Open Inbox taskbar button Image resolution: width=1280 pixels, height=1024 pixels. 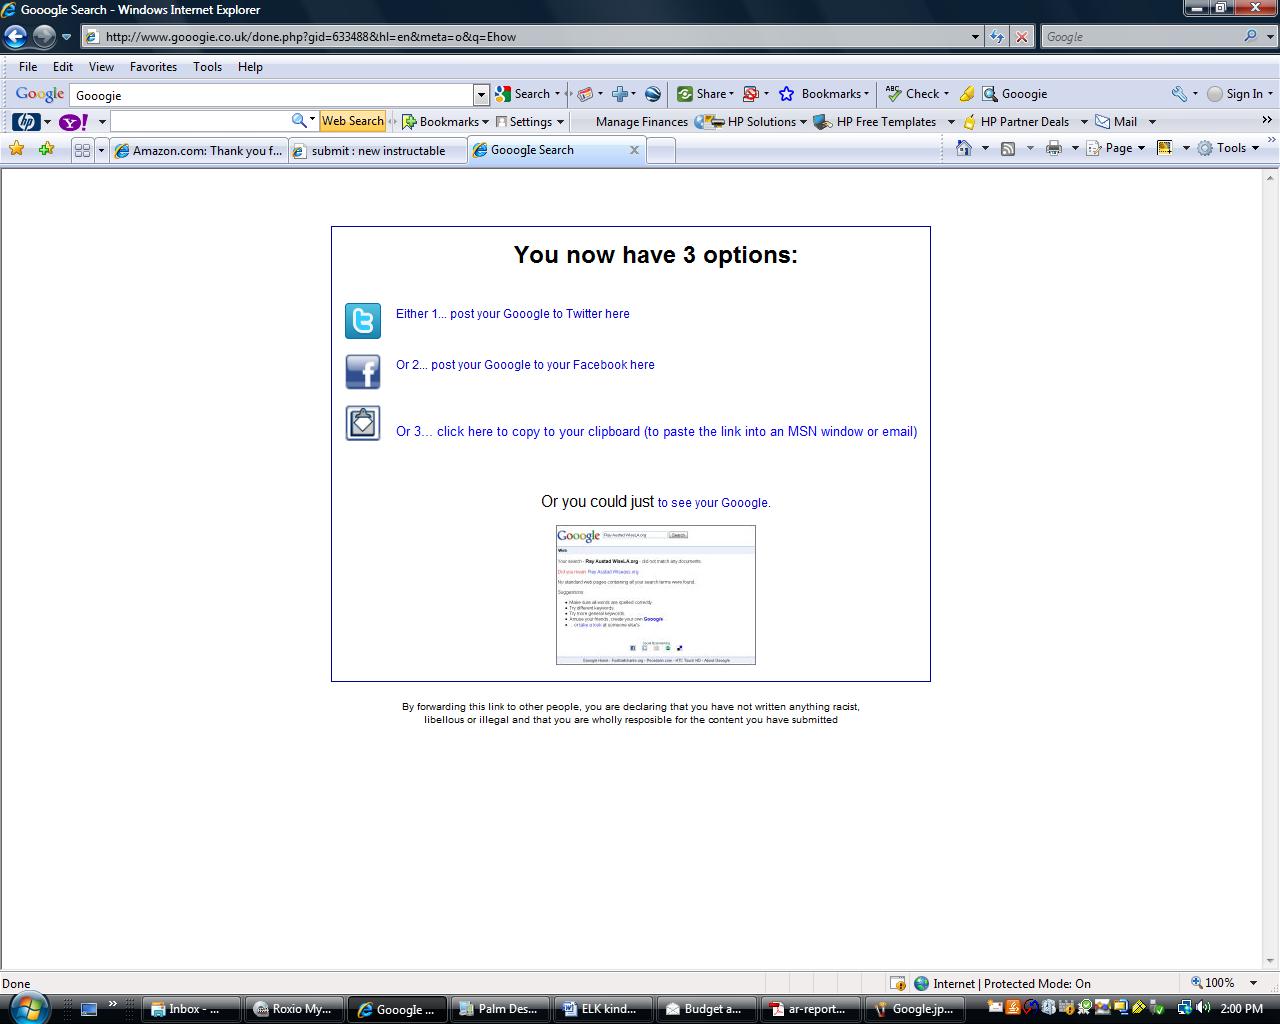tap(192, 1009)
